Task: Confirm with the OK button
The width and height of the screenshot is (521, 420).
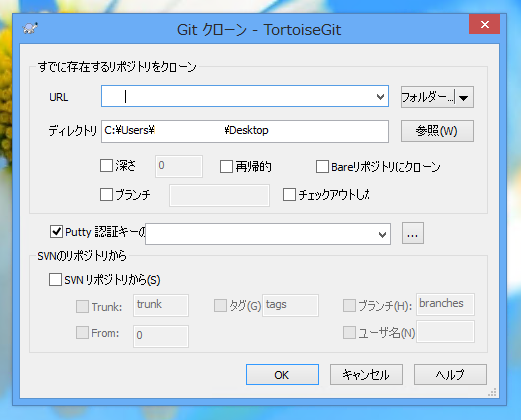Action: [282, 375]
